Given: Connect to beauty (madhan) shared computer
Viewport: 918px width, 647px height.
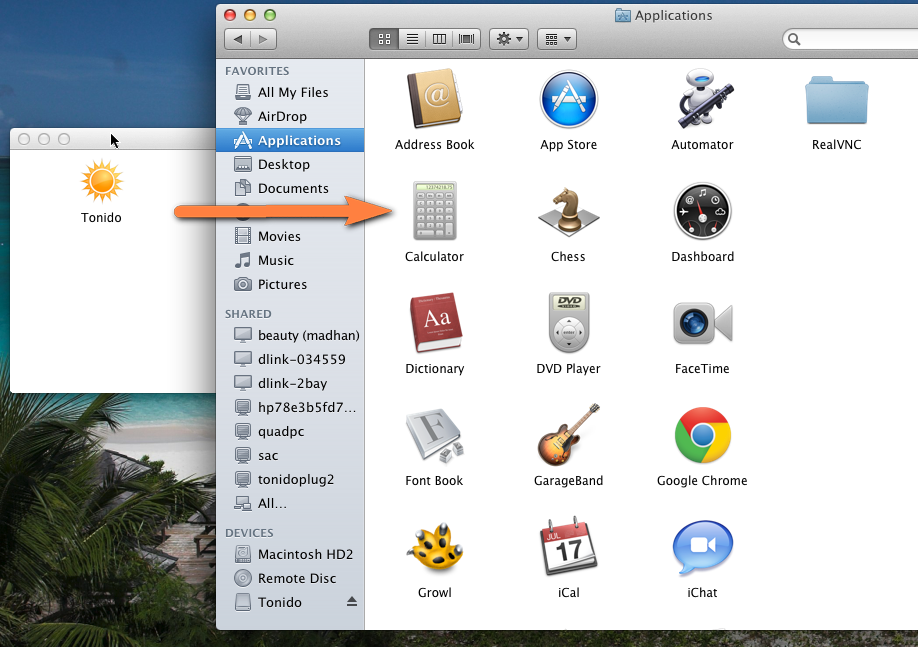Looking at the screenshot, I should click(290, 335).
